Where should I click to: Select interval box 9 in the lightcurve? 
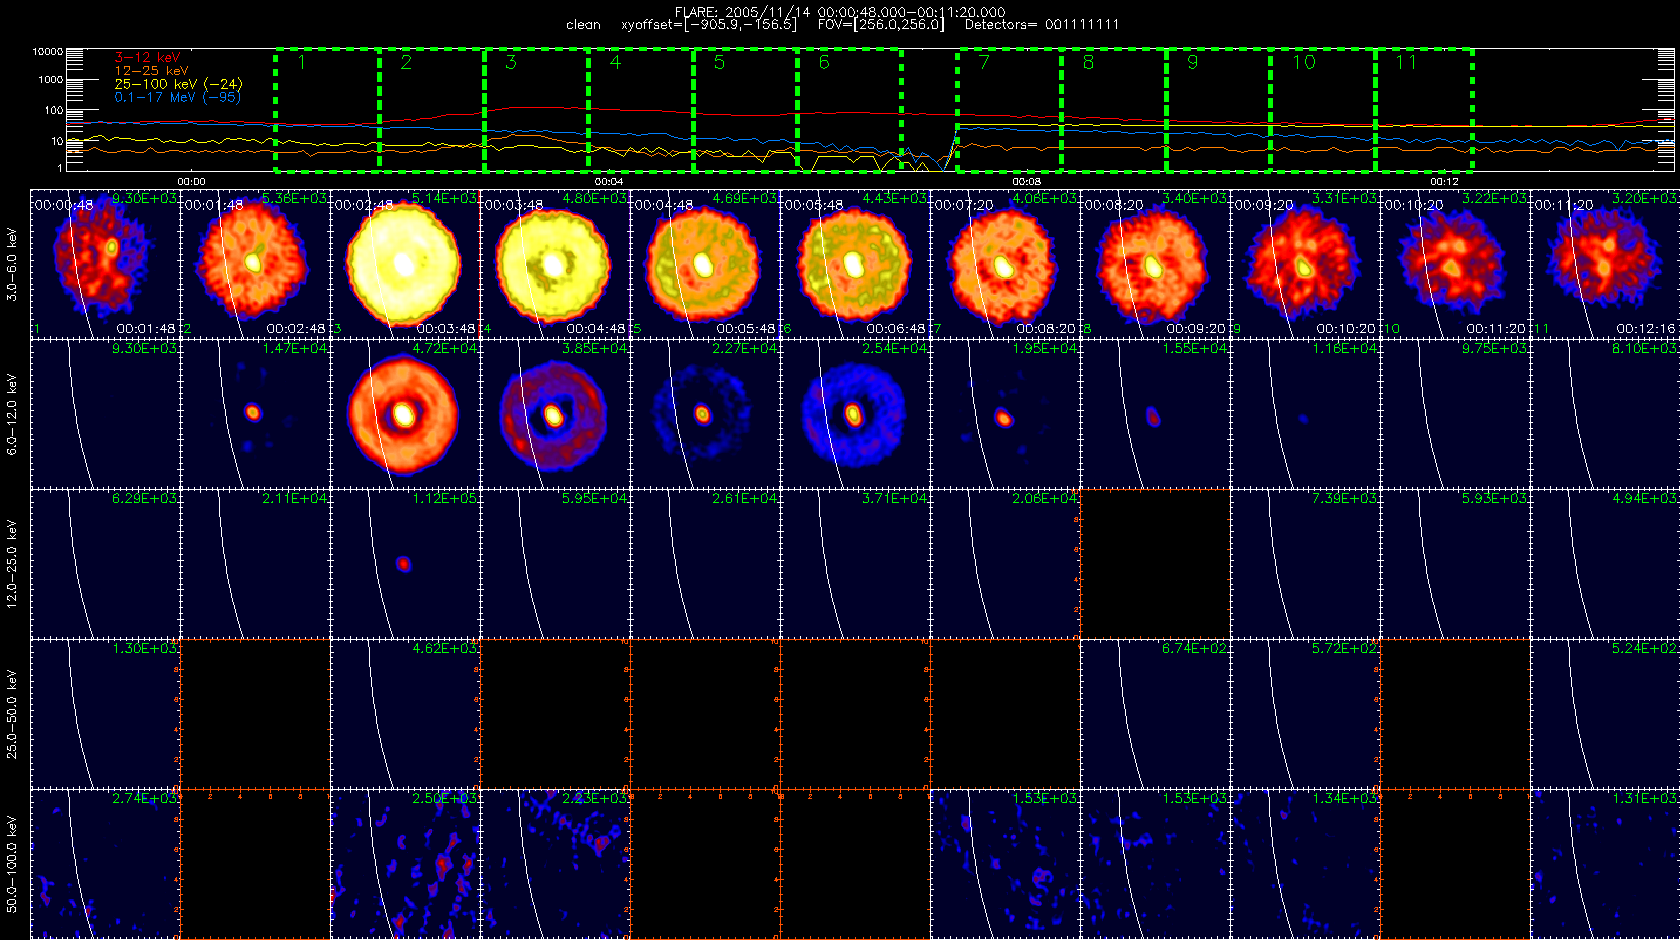click(x=1219, y=108)
